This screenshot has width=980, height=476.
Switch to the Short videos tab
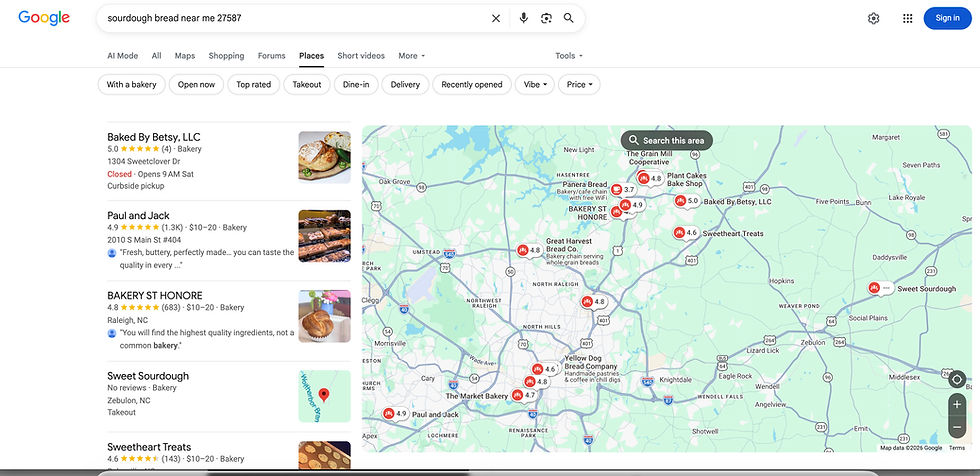[x=361, y=56]
